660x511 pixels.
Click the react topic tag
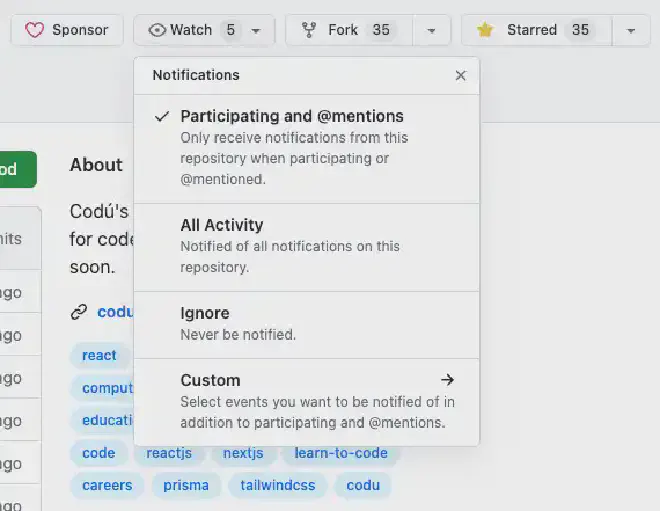[x=99, y=355]
